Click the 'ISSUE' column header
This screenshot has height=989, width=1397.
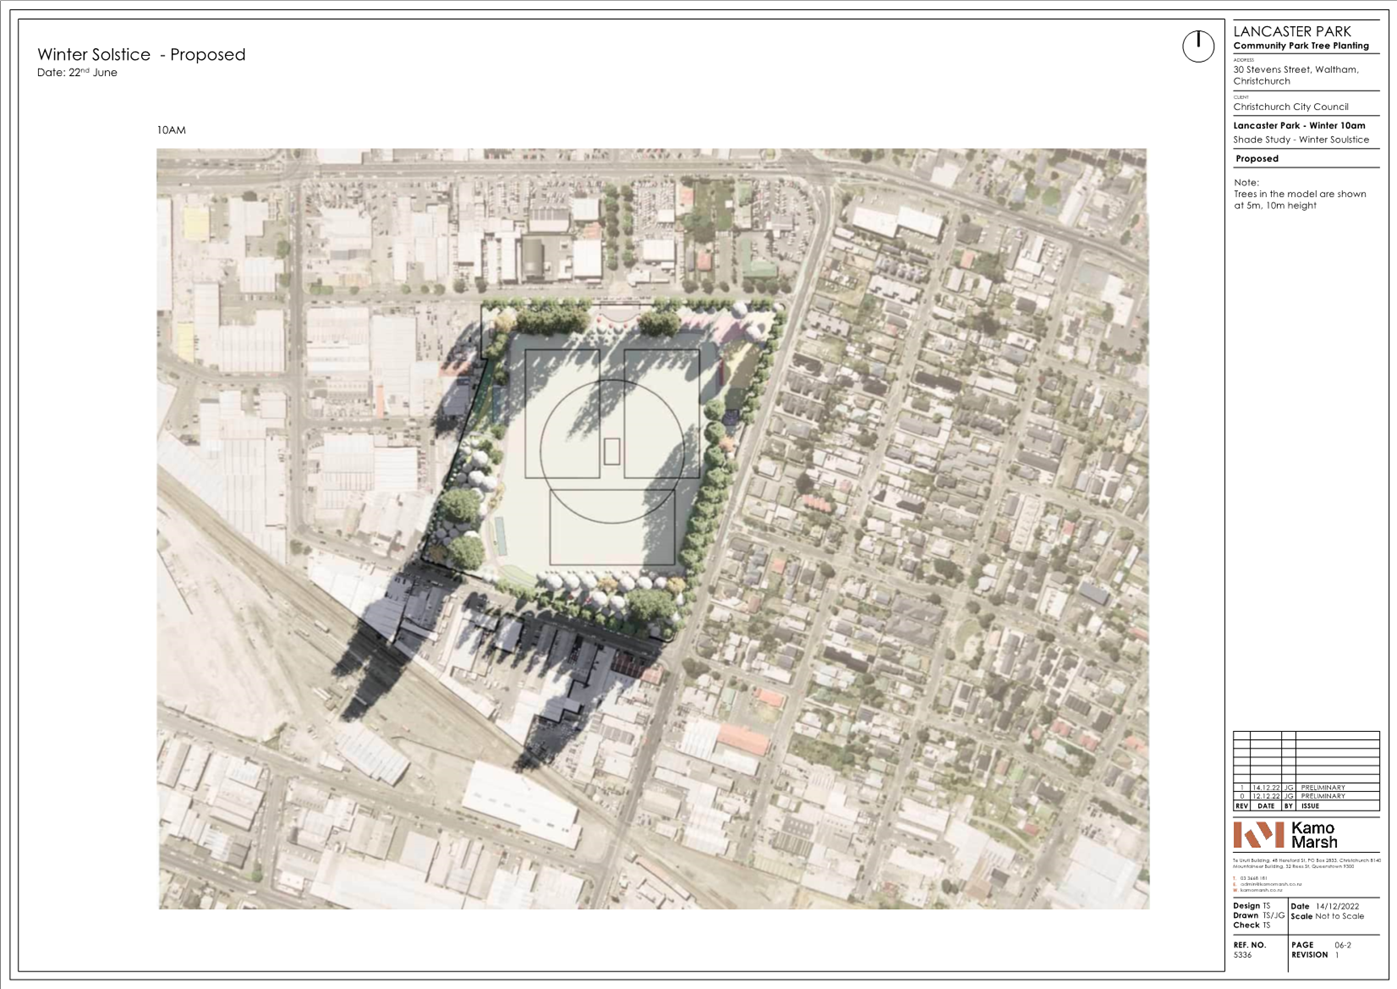(1310, 806)
